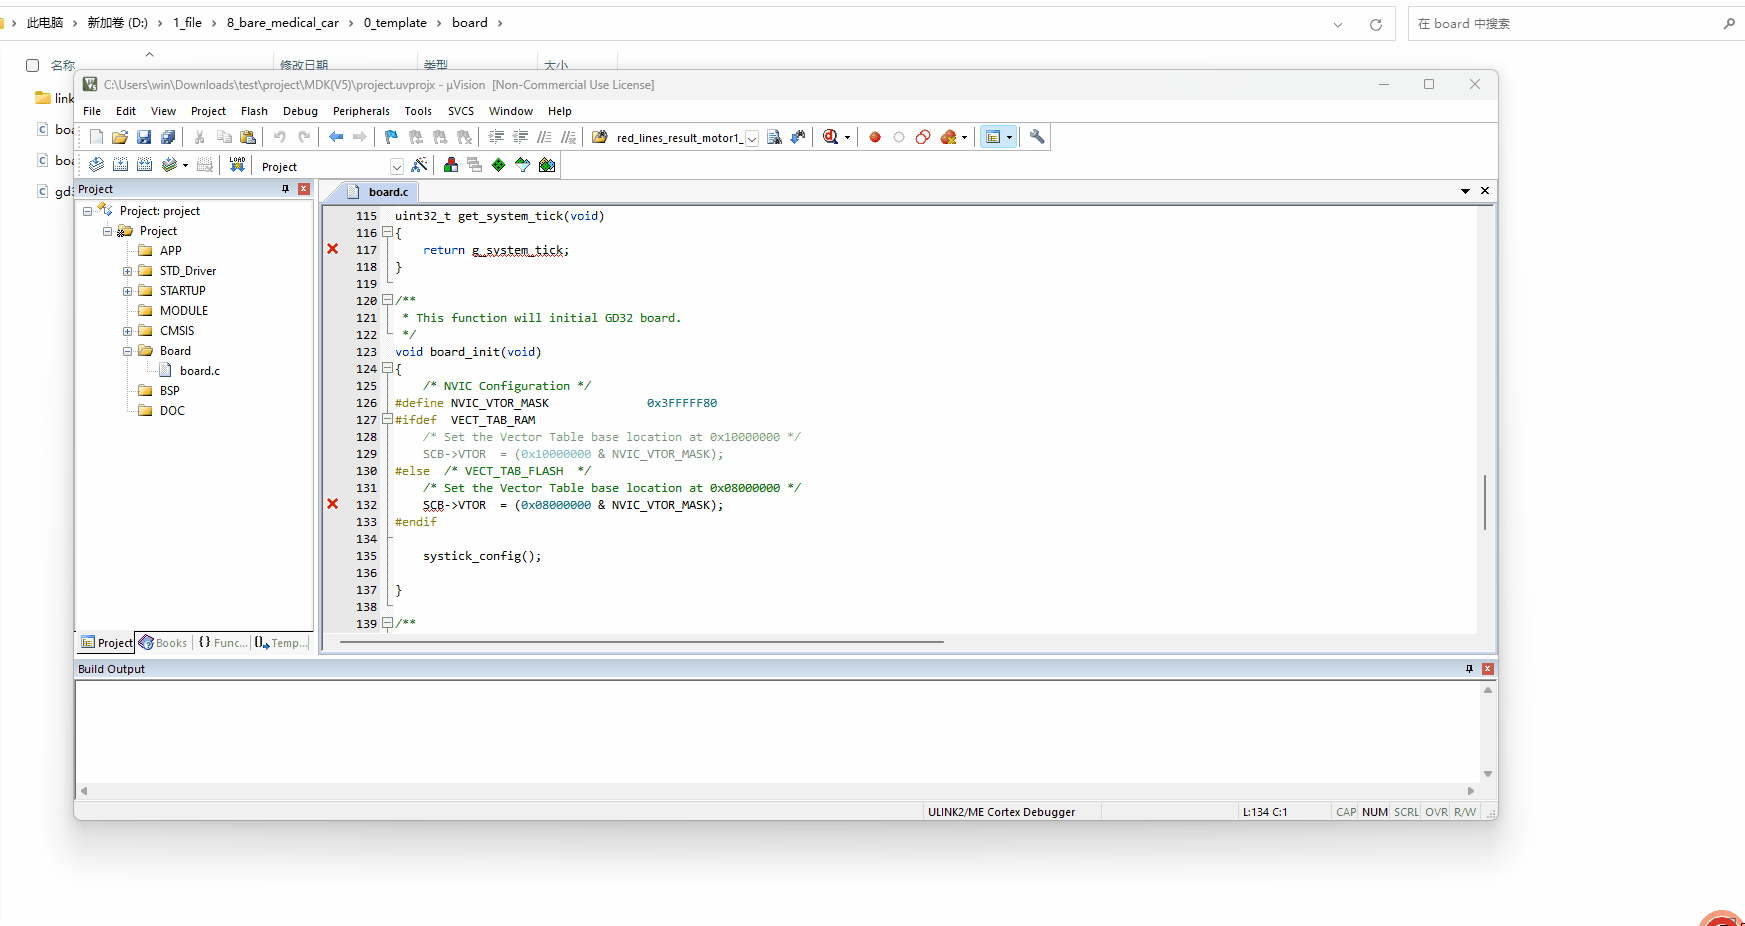Kill all breakpoints in the program

[950, 137]
